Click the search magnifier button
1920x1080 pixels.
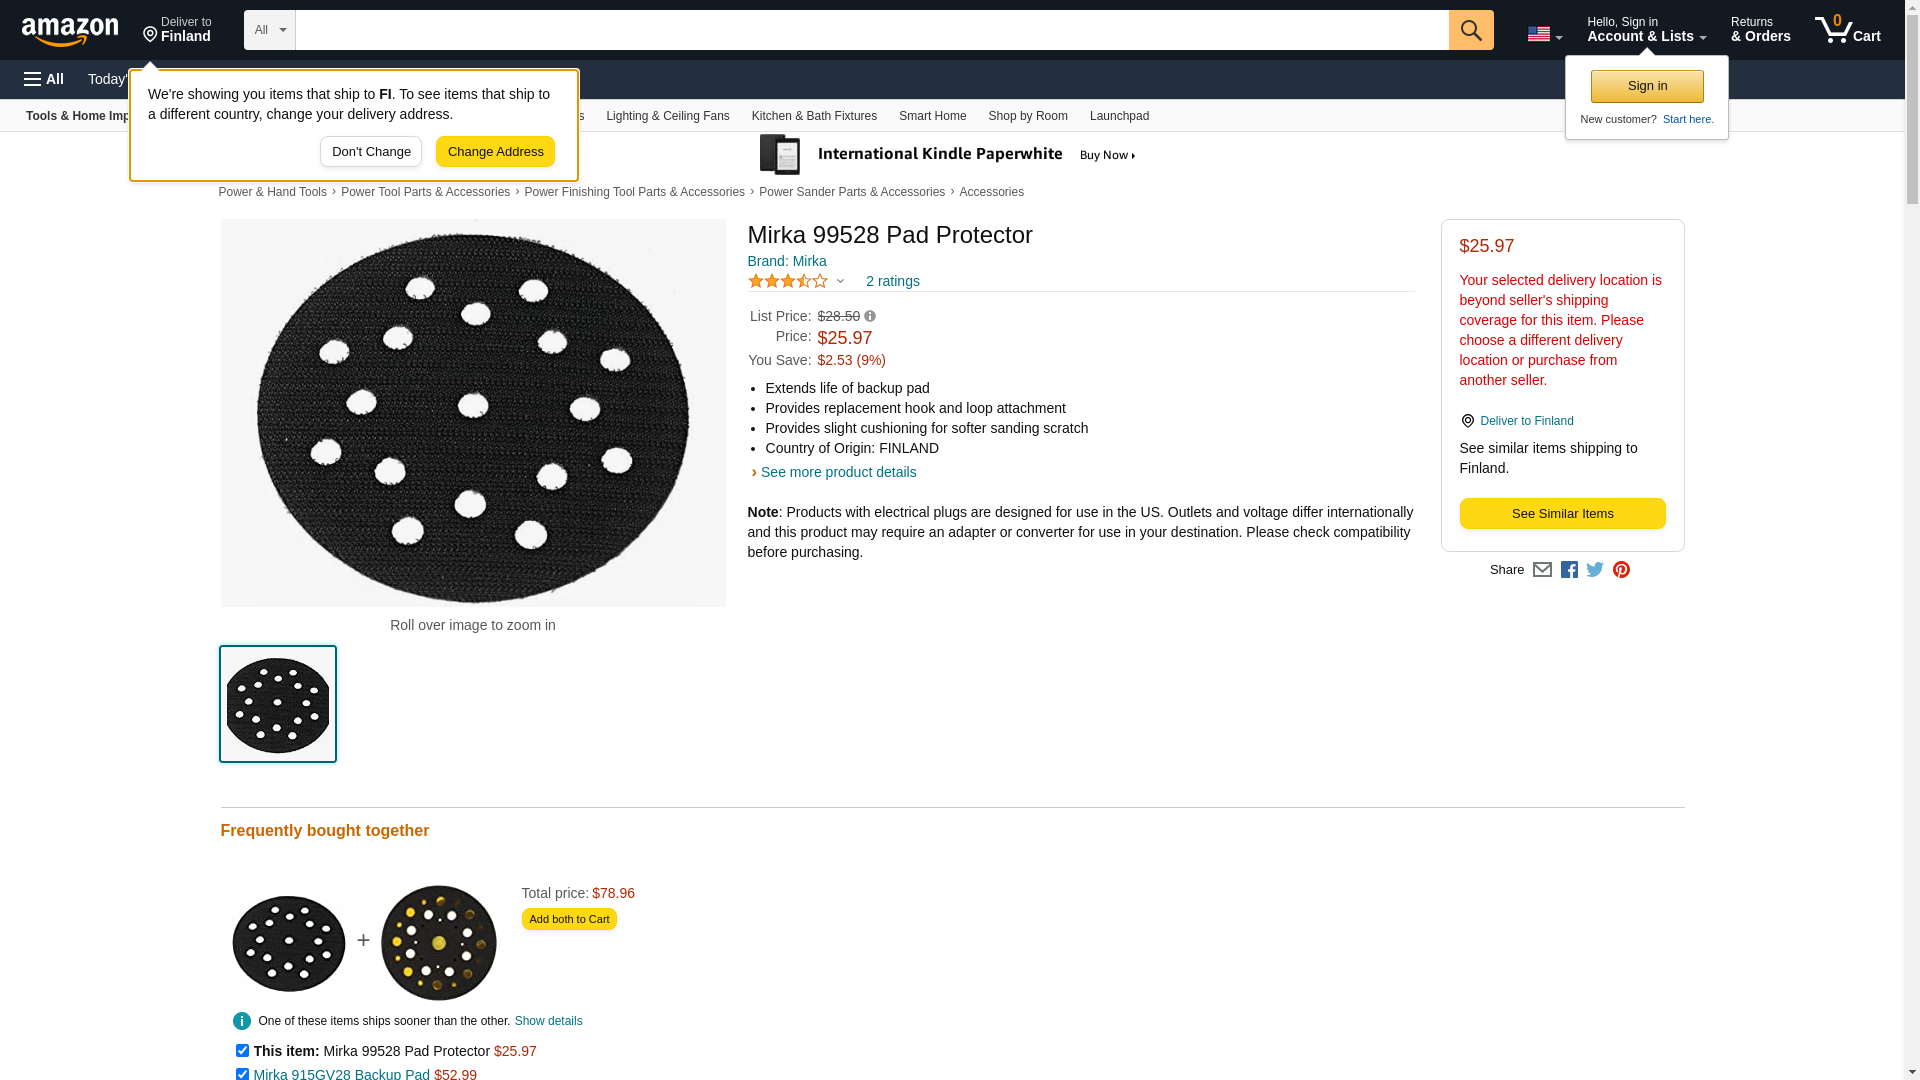pos(1470,30)
